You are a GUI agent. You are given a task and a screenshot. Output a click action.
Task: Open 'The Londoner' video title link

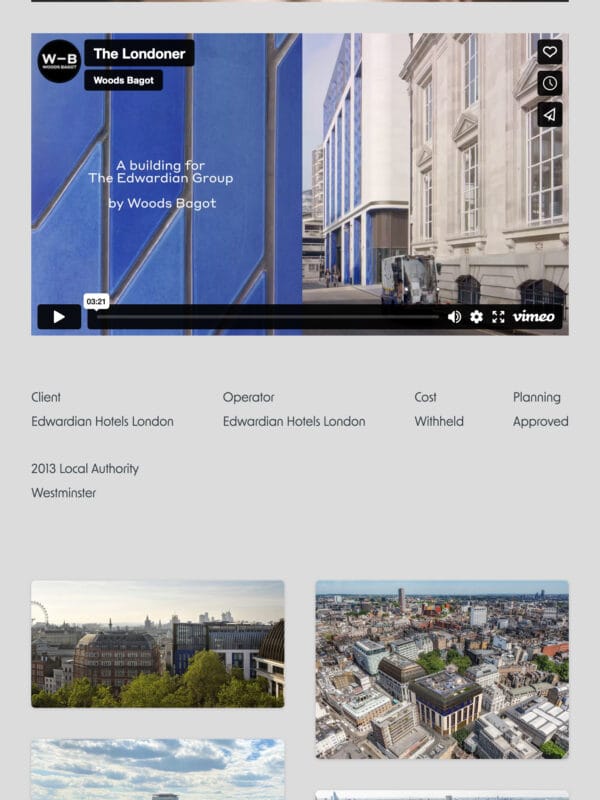tap(139, 54)
